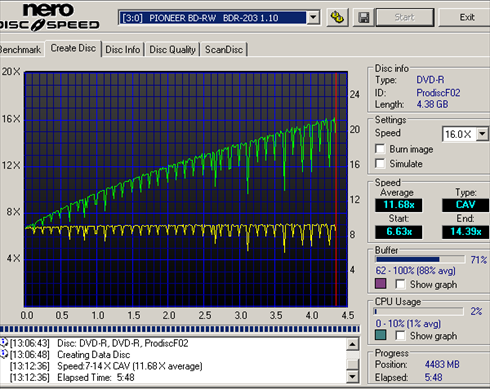Click the CPU Usage progress bar

[x=419, y=311]
